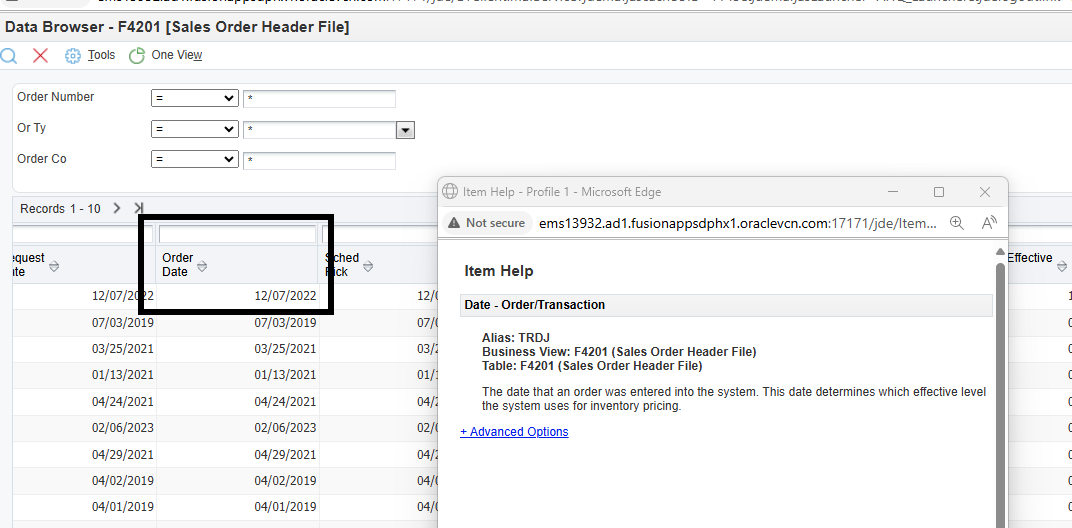Select Request Date cell 12/07/2022
1072x528 pixels.
84,296
